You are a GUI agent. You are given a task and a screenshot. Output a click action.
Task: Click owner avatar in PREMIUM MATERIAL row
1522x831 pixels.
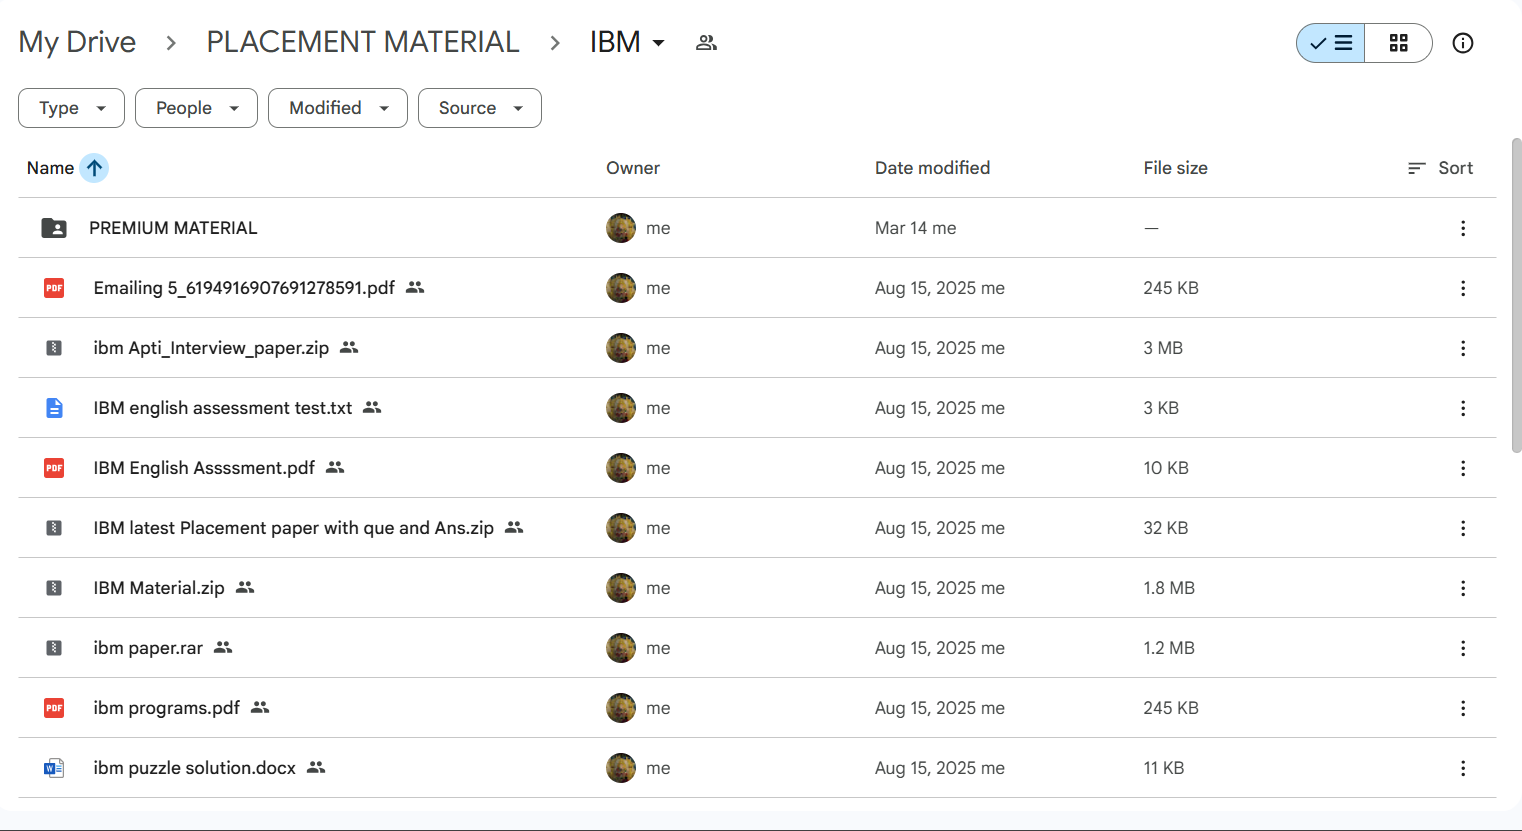(621, 228)
